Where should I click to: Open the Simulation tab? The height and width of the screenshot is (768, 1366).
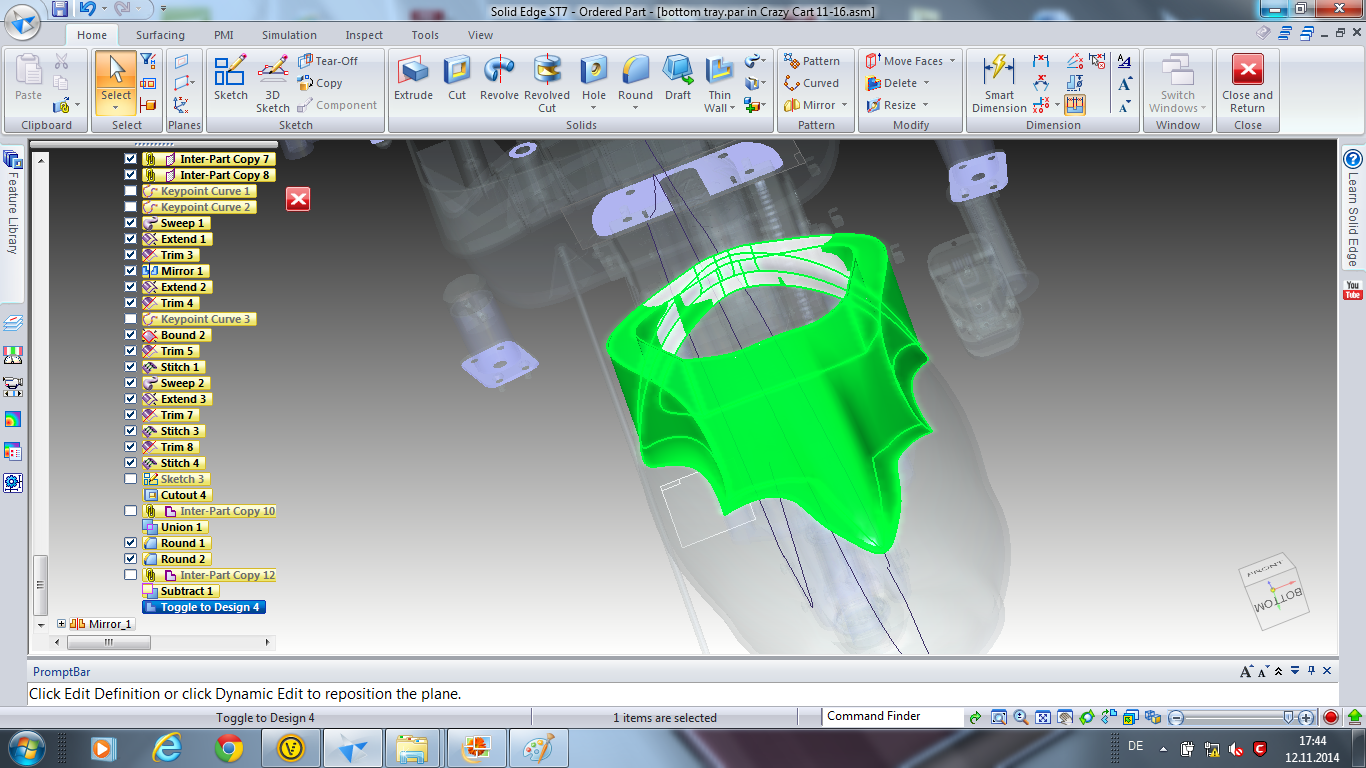point(289,35)
